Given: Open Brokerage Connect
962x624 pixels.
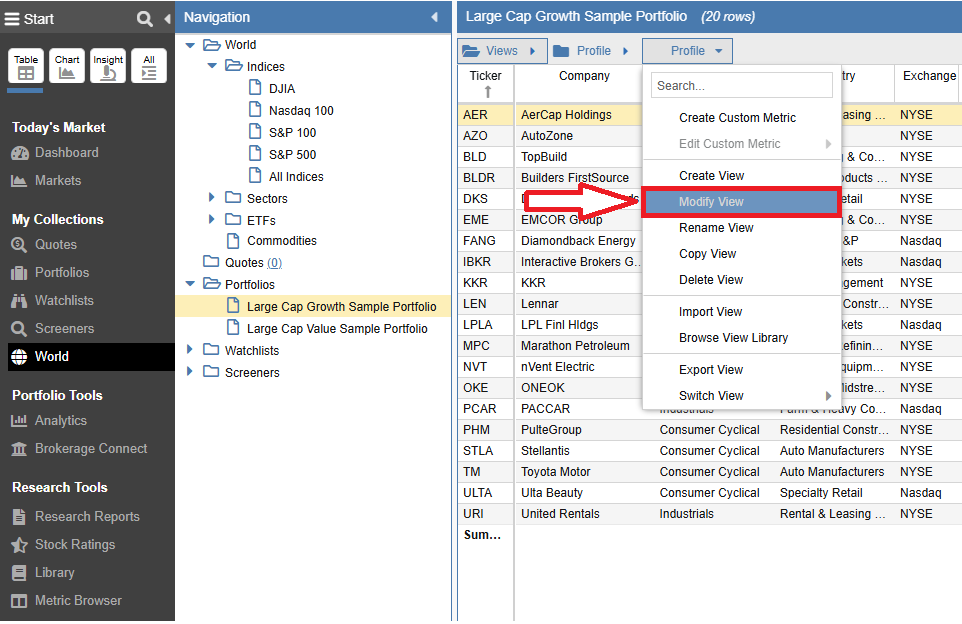Looking at the screenshot, I should [79, 449].
